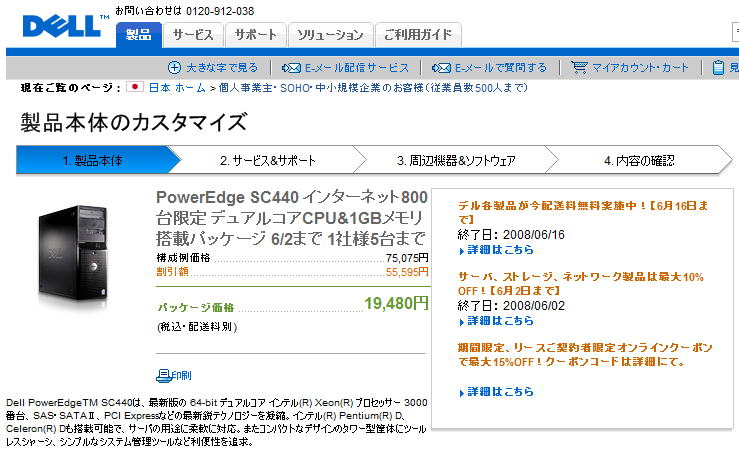Open the ご利用ガイド tab
This screenshot has height=462, width=739.
(x=418, y=35)
